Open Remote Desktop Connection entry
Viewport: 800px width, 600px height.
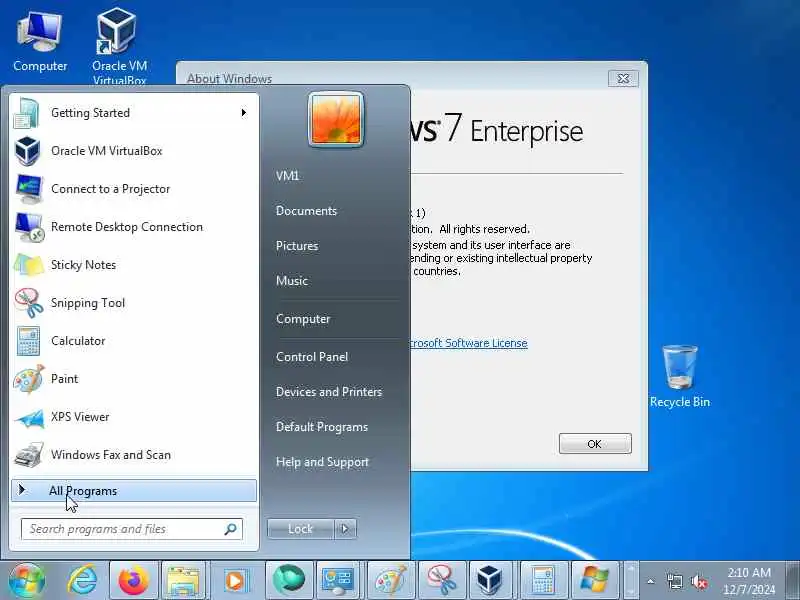(x=134, y=227)
